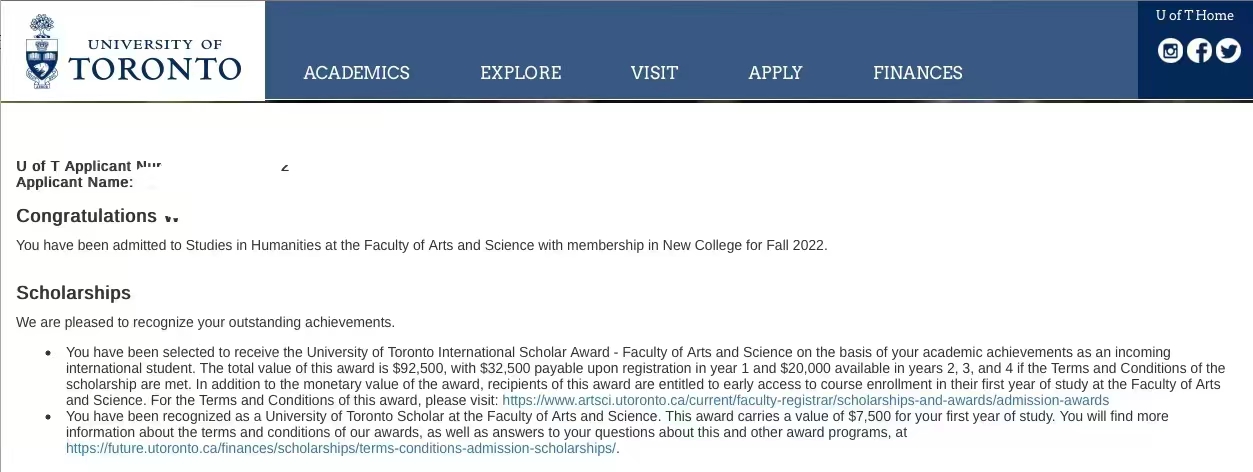Open the U of T Facebook page
The image size is (1253, 472).
click(x=1199, y=50)
